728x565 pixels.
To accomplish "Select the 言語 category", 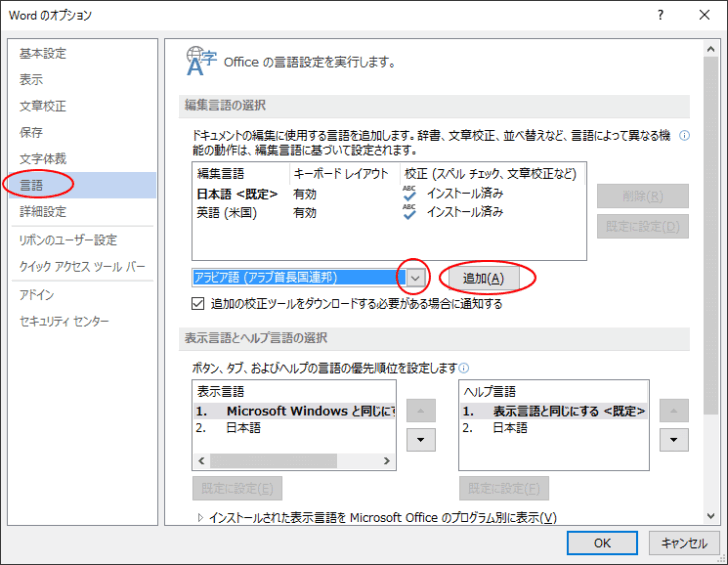I will [82, 185].
